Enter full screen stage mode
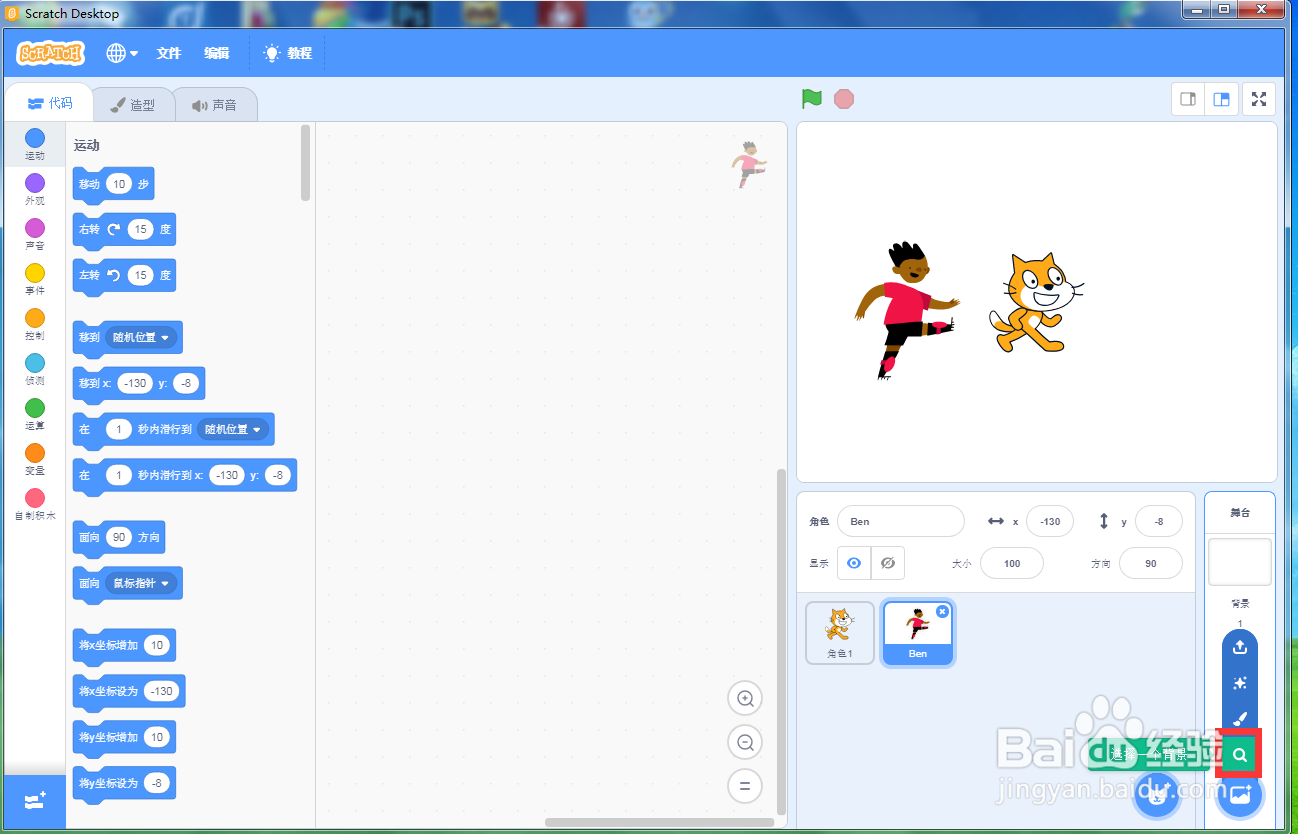 pyautogui.click(x=1260, y=99)
